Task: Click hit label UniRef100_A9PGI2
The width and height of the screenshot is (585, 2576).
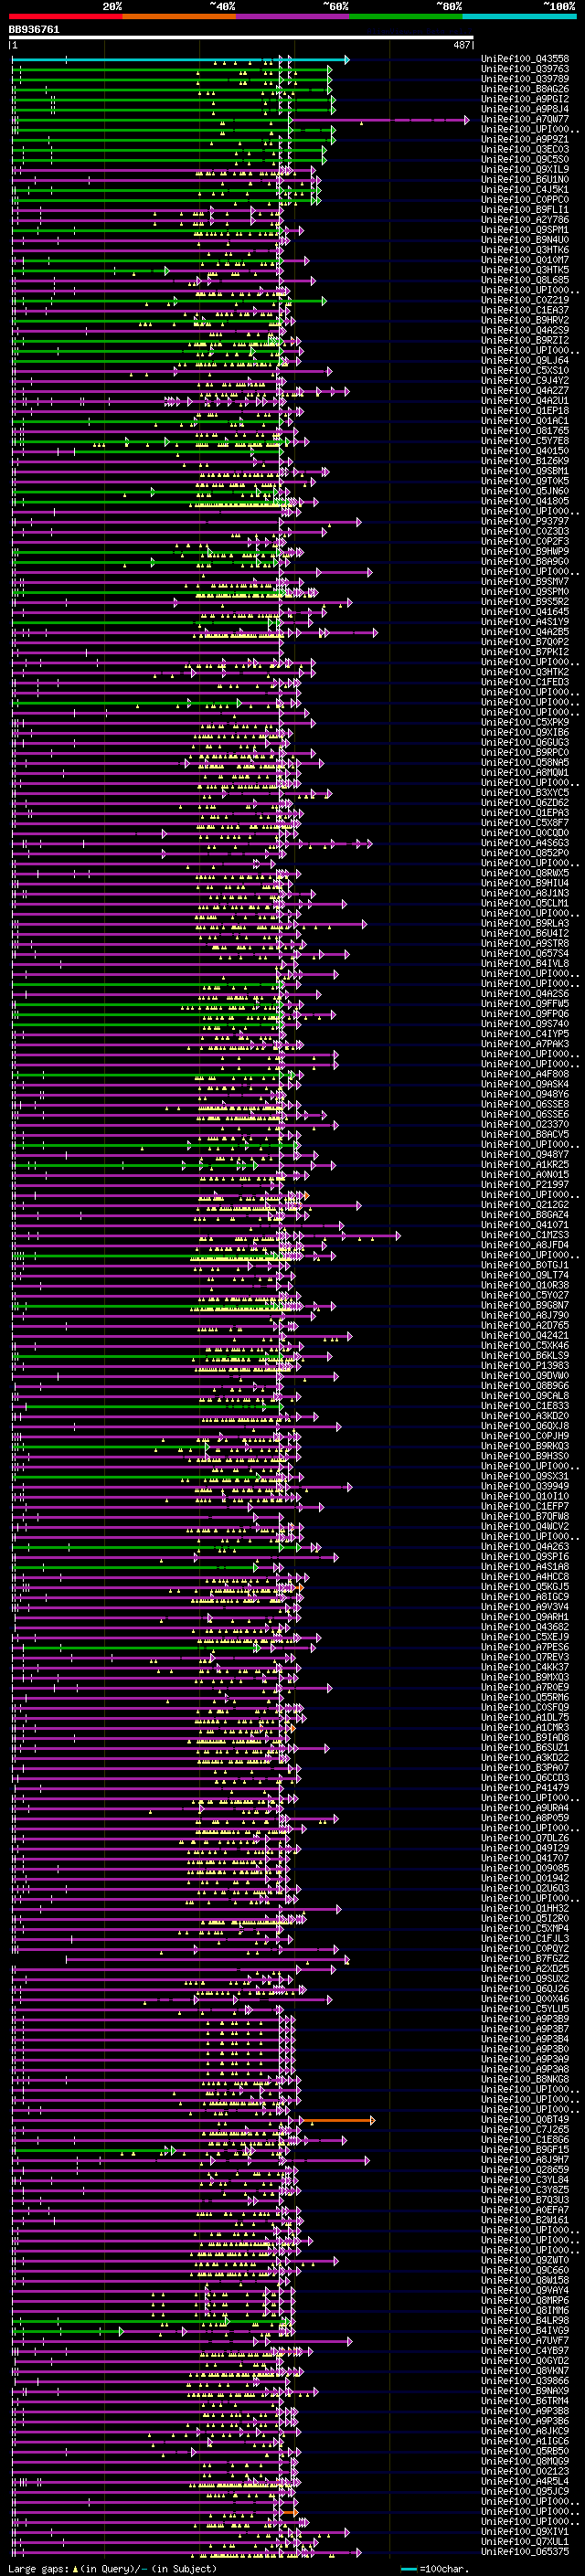Action: (x=525, y=99)
